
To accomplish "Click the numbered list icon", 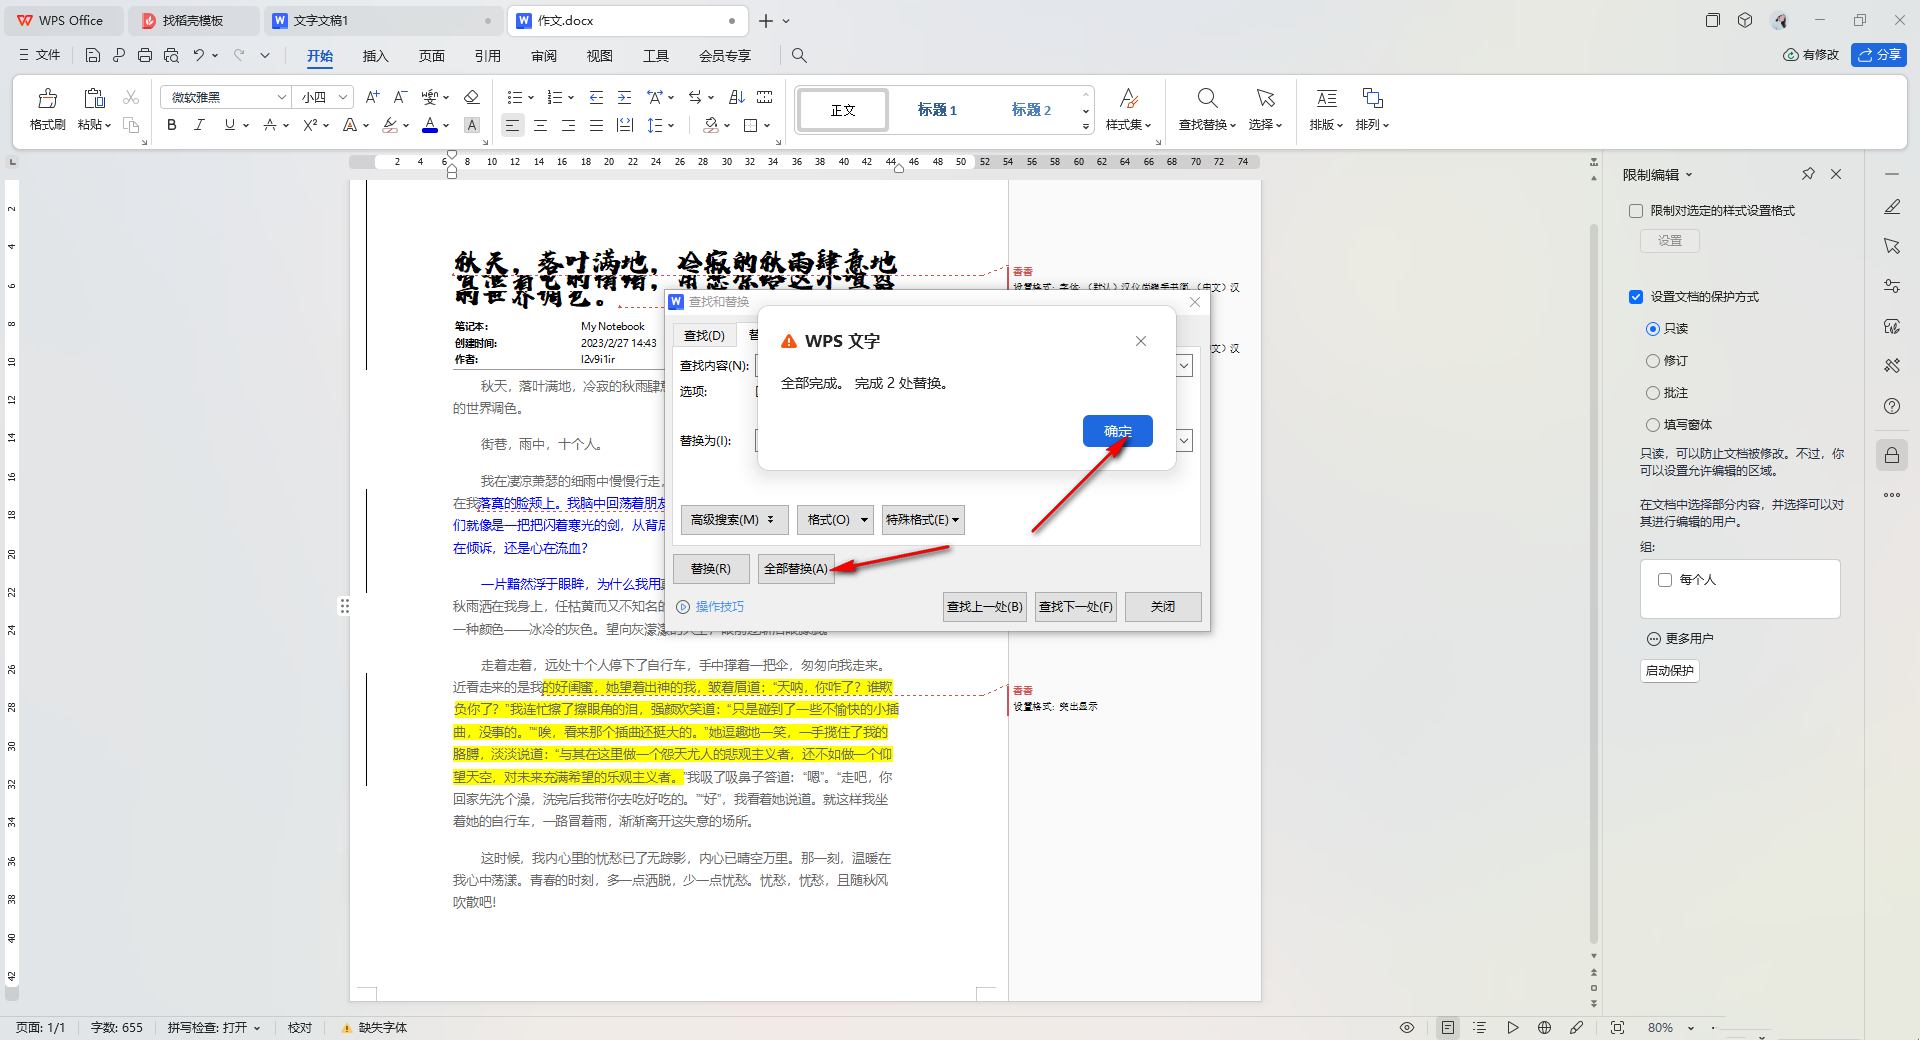I will [555, 97].
